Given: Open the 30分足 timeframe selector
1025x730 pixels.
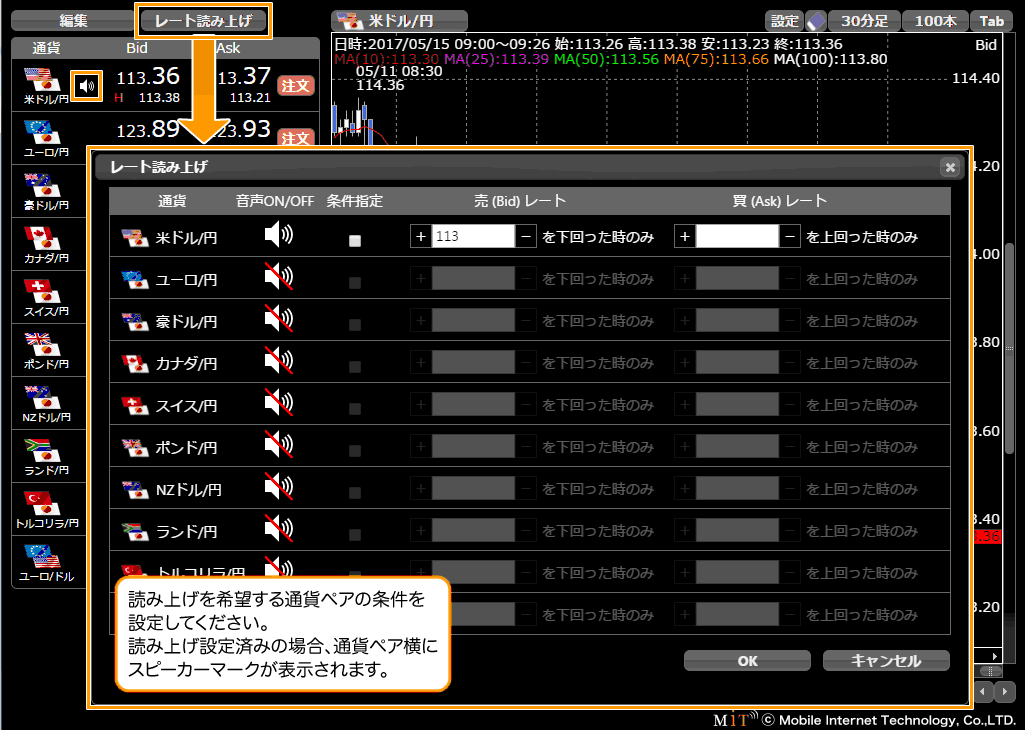Looking at the screenshot, I should 864,21.
